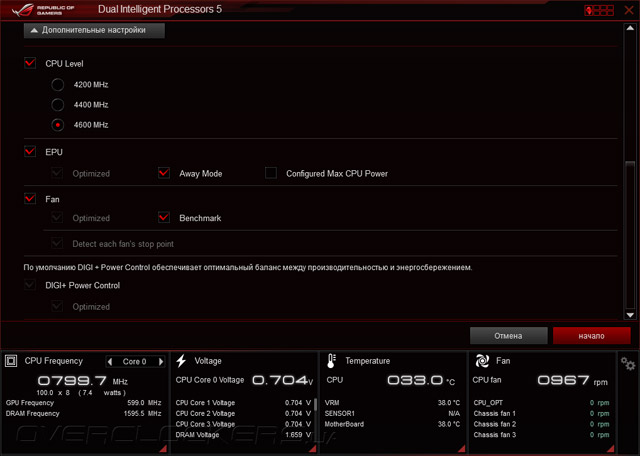Click the Core 0 selector label
This screenshot has height=456, width=640.
click(135, 361)
